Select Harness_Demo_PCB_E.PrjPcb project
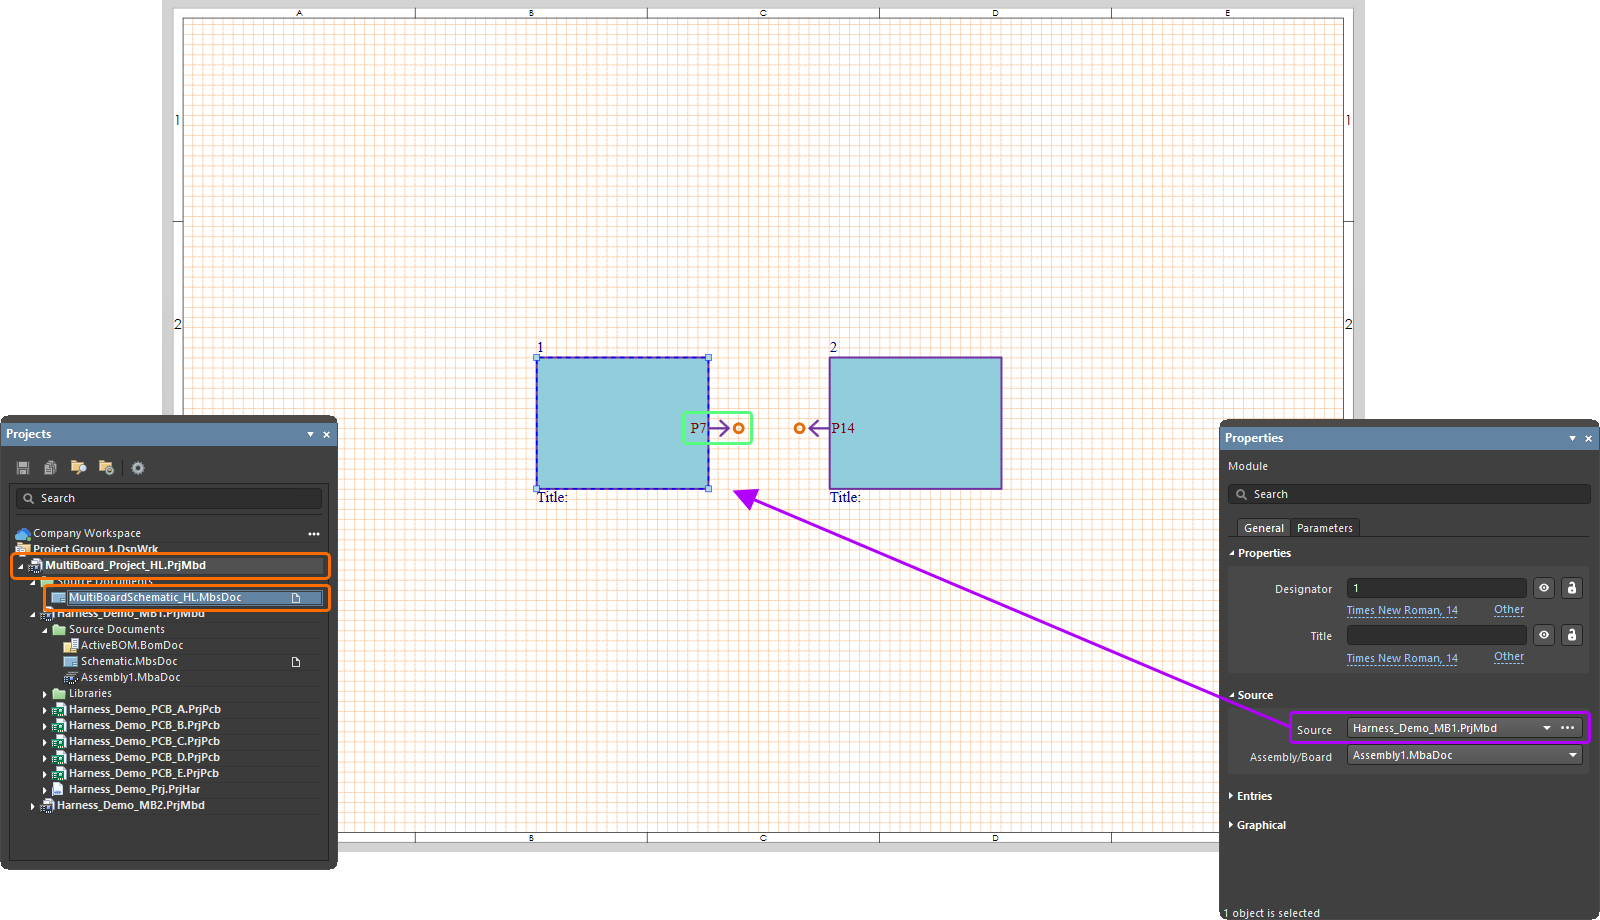 pos(144,774)
